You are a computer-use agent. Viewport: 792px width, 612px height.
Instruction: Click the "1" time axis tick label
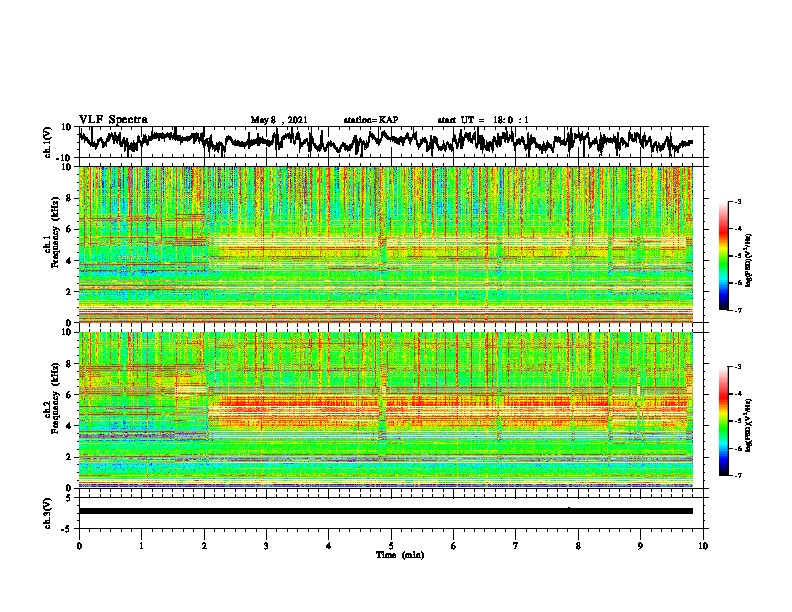(x=141, y=546)
